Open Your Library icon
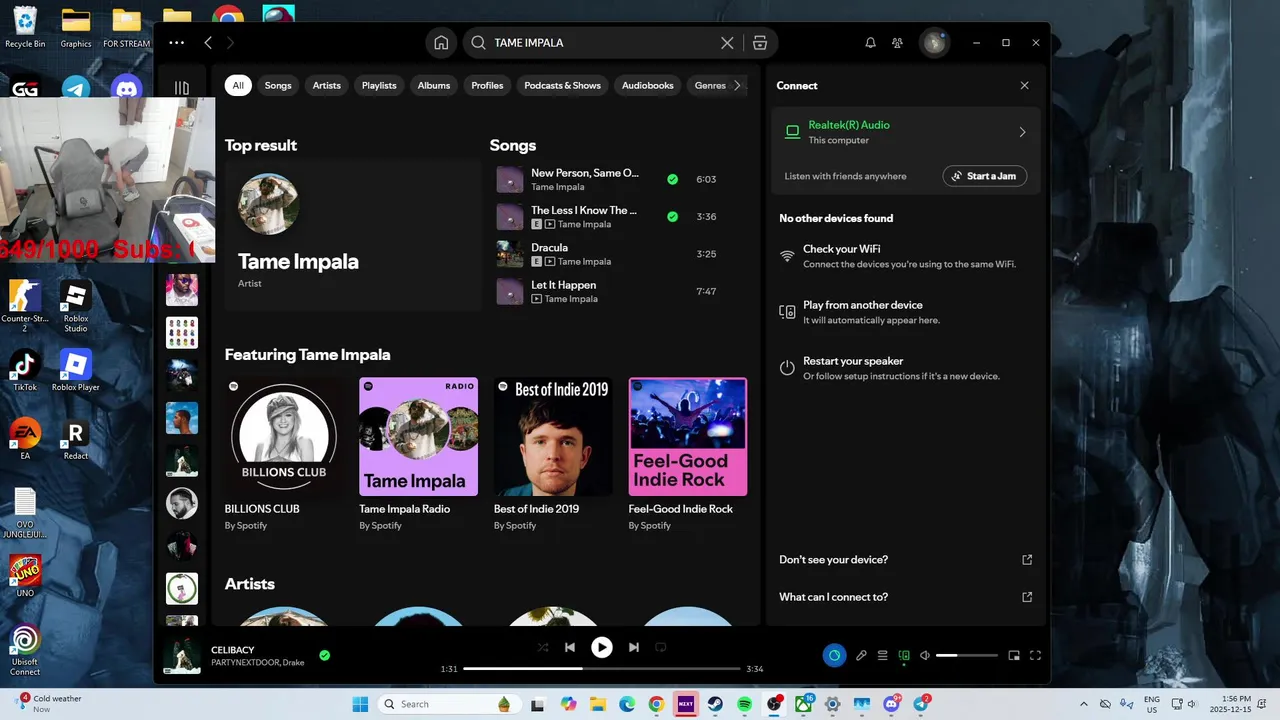 (182, 88)
